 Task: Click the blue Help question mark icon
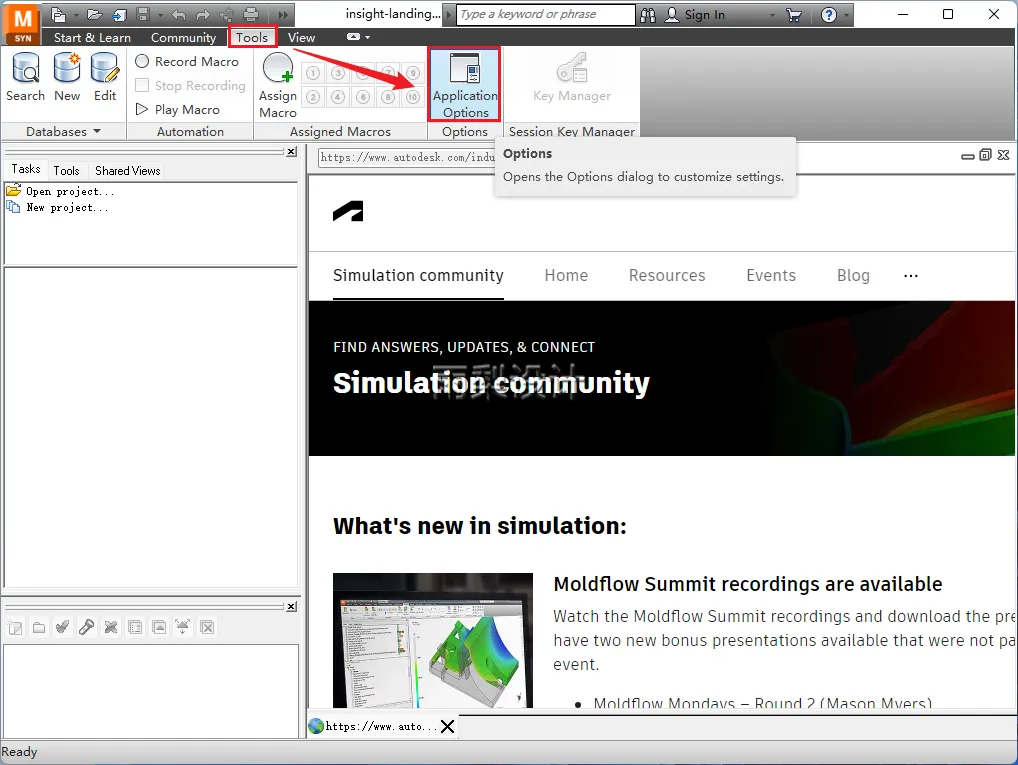tap(829, 15)
